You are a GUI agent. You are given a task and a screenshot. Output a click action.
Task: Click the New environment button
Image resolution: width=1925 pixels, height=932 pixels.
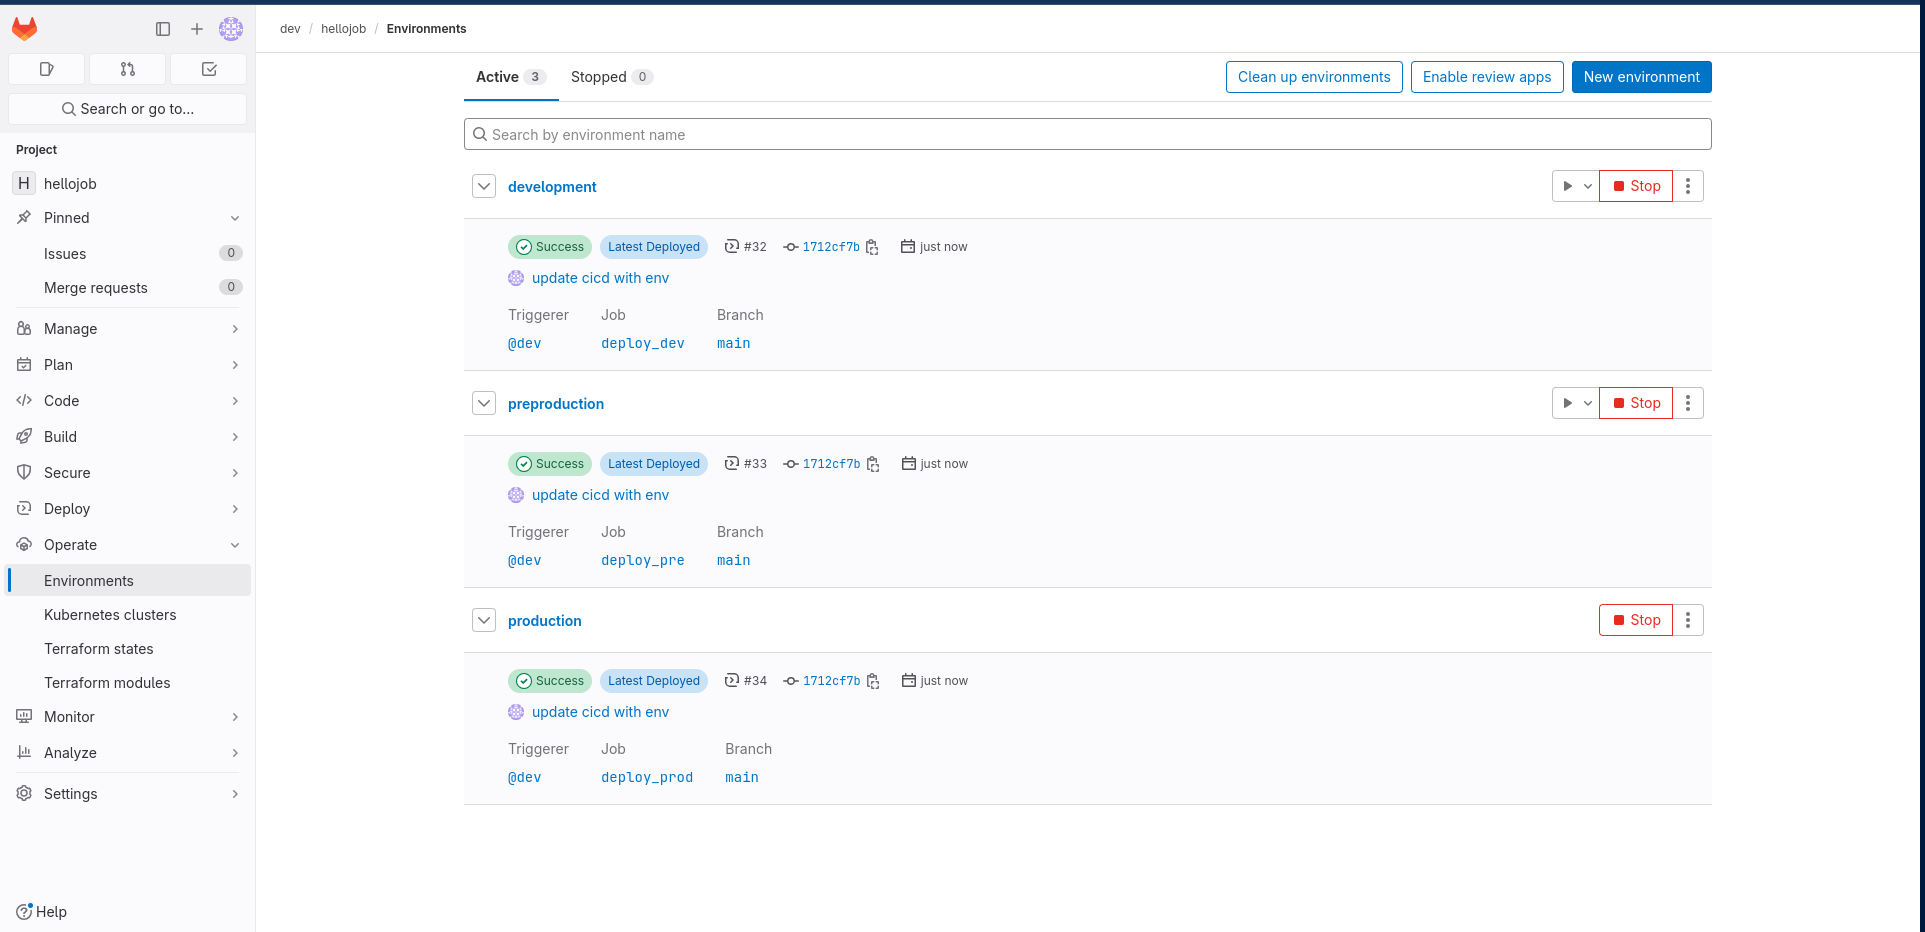coord(1641,77)
